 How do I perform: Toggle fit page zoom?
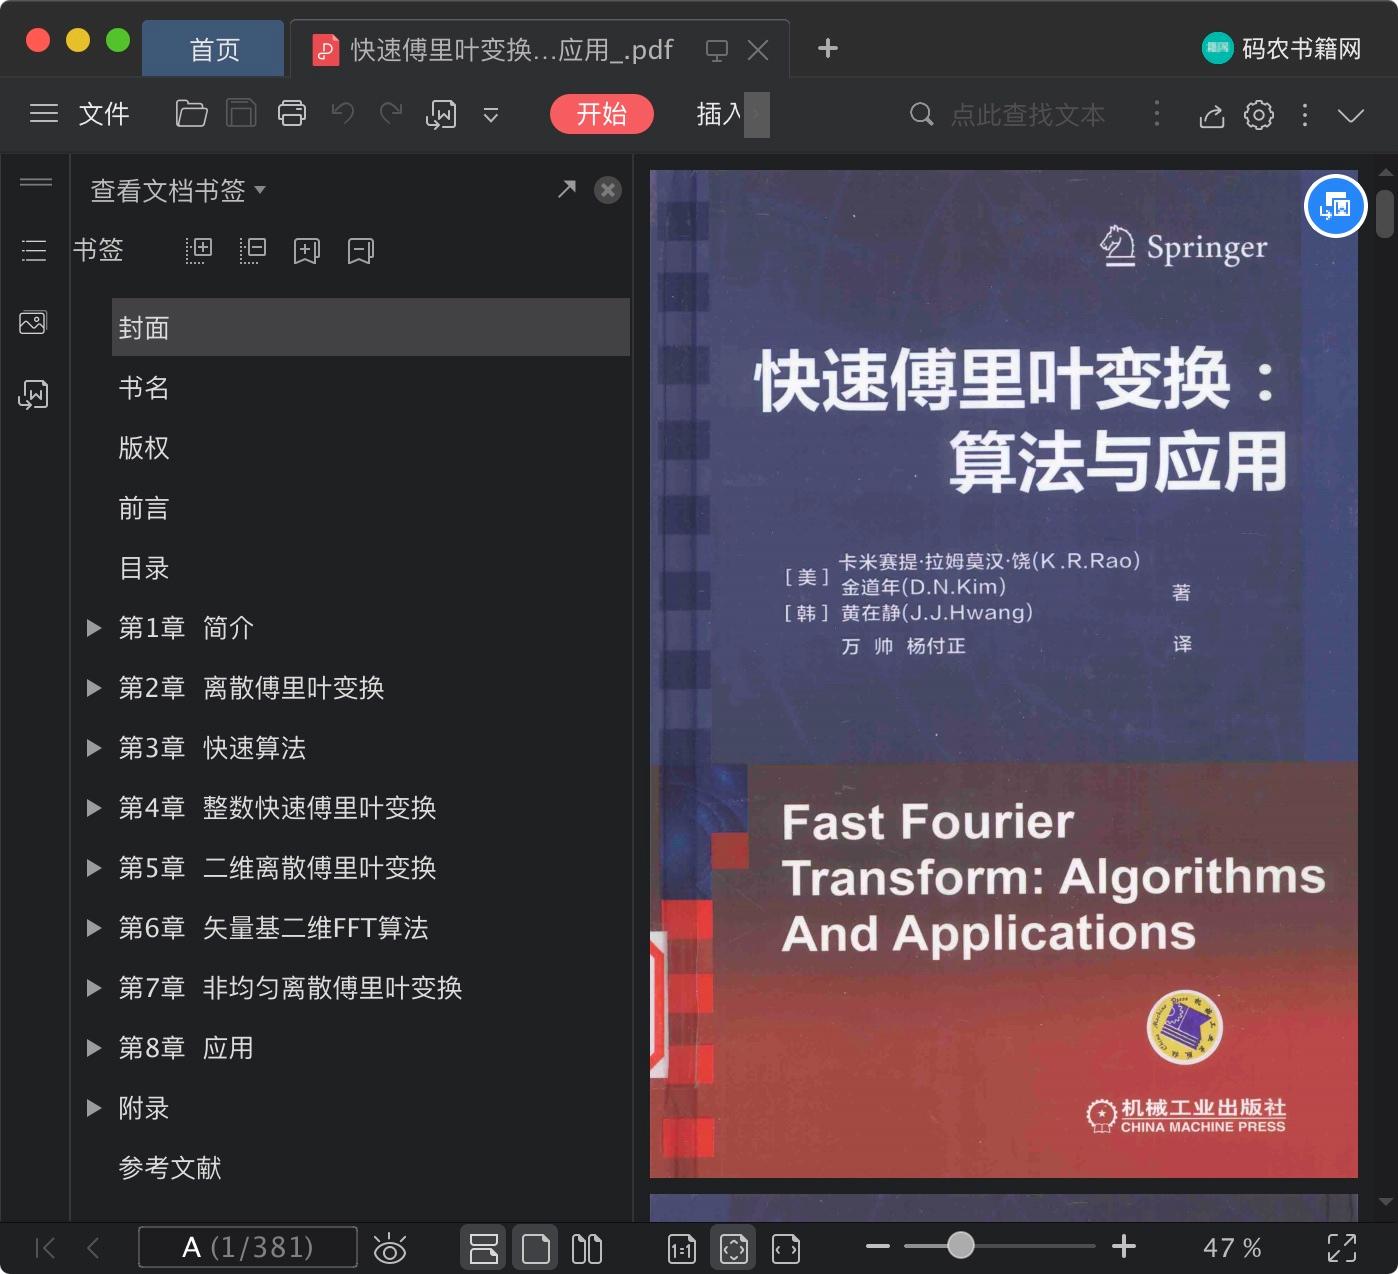[734, 1248]
